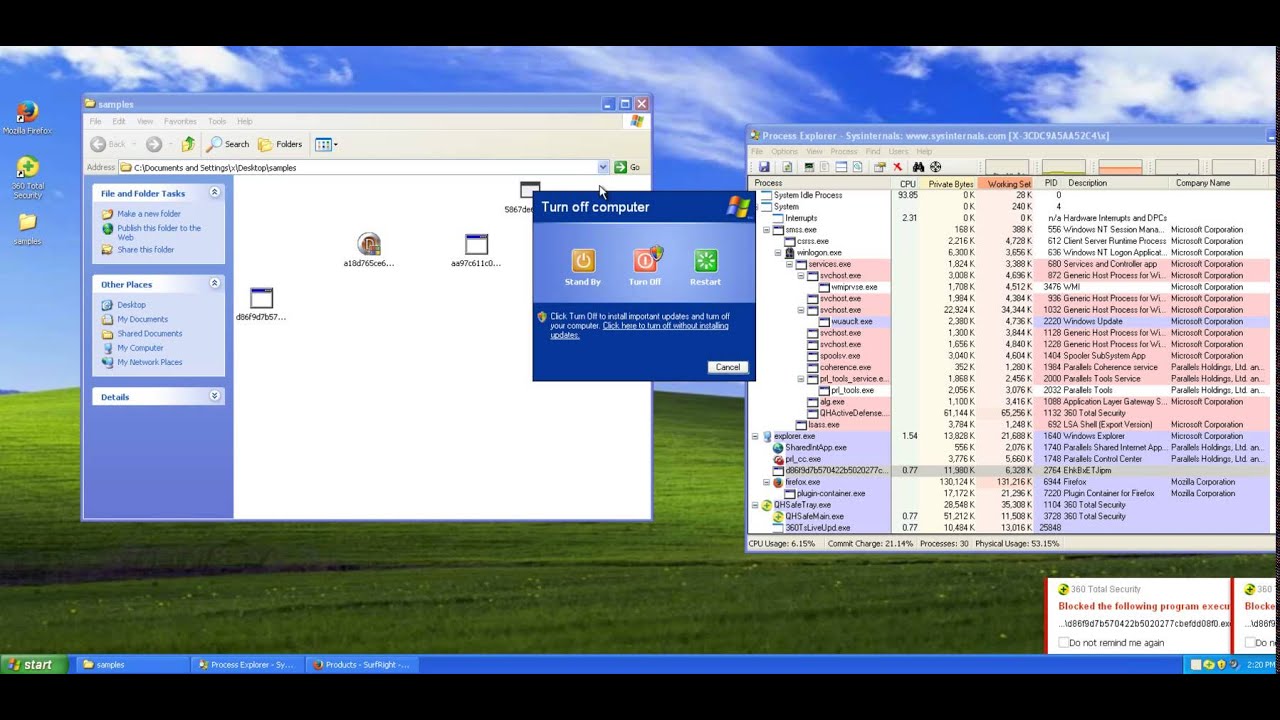
Task: Go to Desktop in Other Places
Action: coord(131,305)
